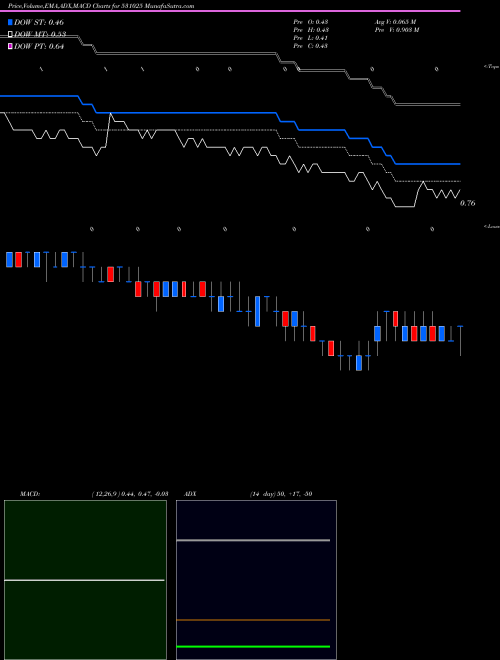
Task: Click the 'Pre C: 0.43' close value
Action: (x=311, y=46)
